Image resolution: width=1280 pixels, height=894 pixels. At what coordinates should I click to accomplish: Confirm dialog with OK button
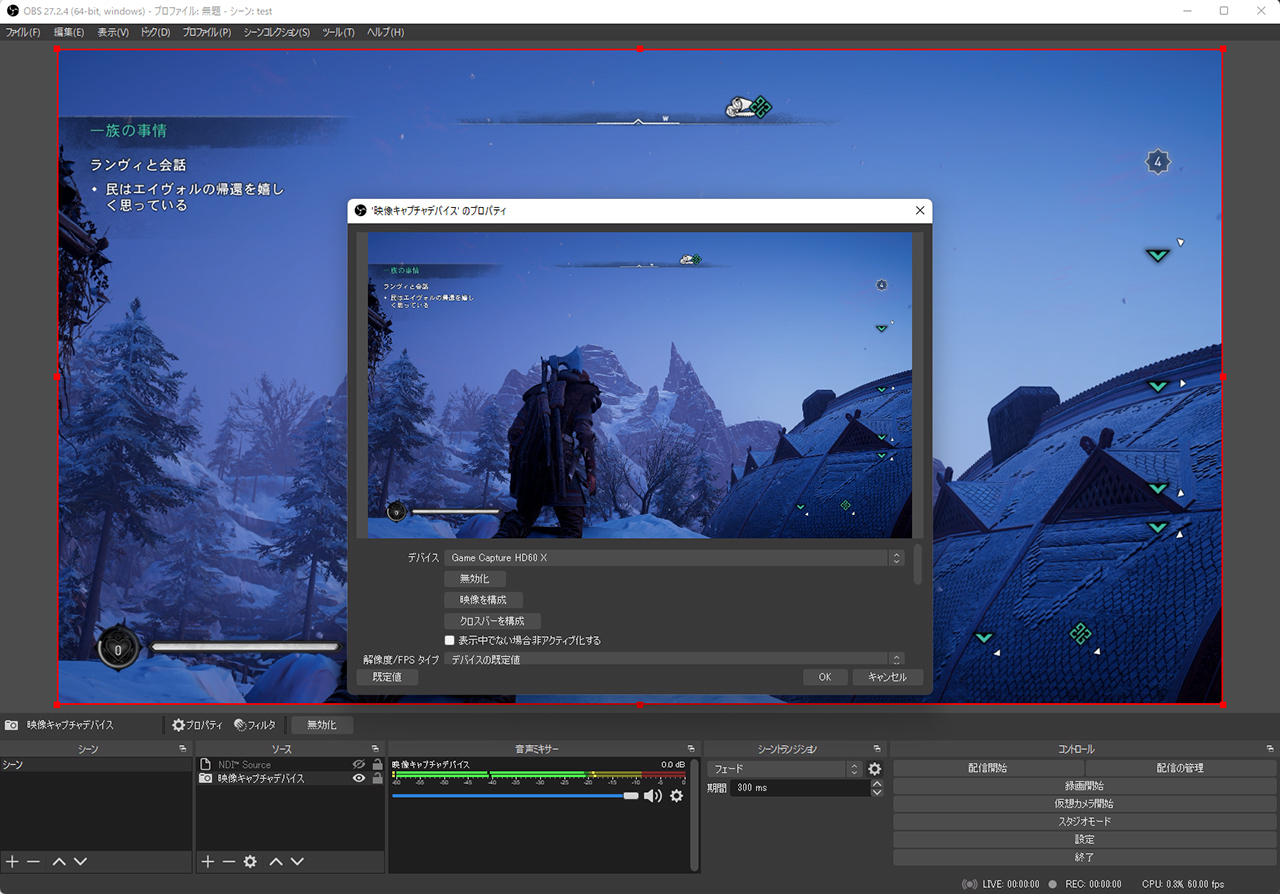[825, 677]
